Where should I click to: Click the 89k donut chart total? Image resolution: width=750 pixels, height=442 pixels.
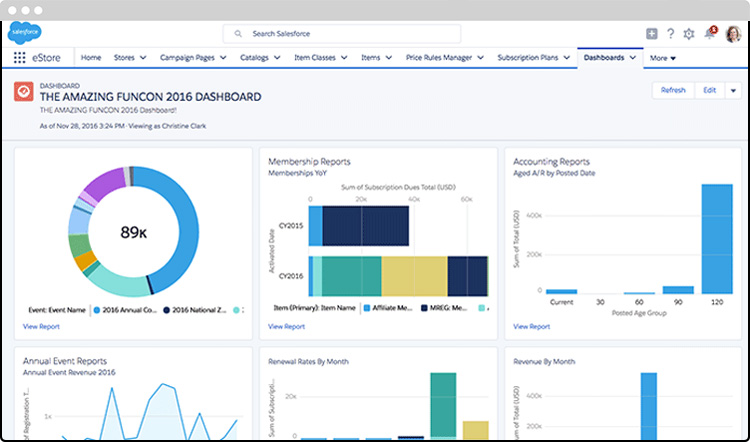pyautogui.click(x=133, y=232)
